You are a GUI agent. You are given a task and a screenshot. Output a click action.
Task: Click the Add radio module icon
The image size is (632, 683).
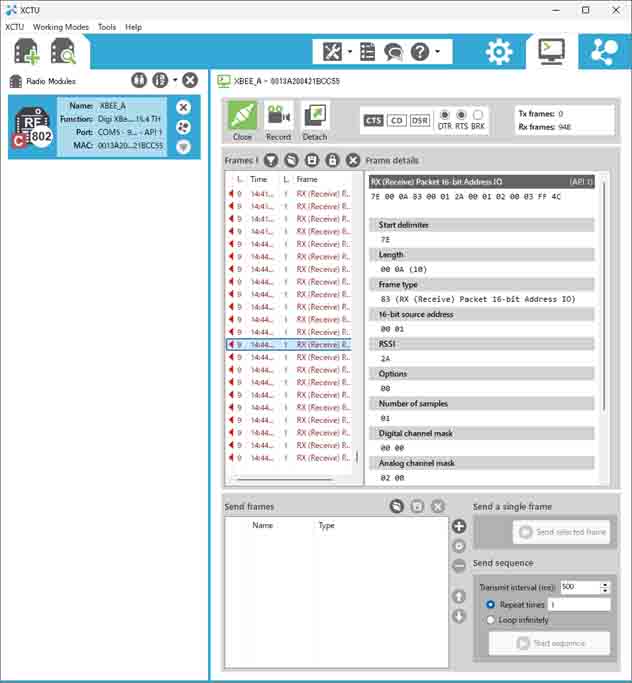pyautogui.click(x=27, y=51)
